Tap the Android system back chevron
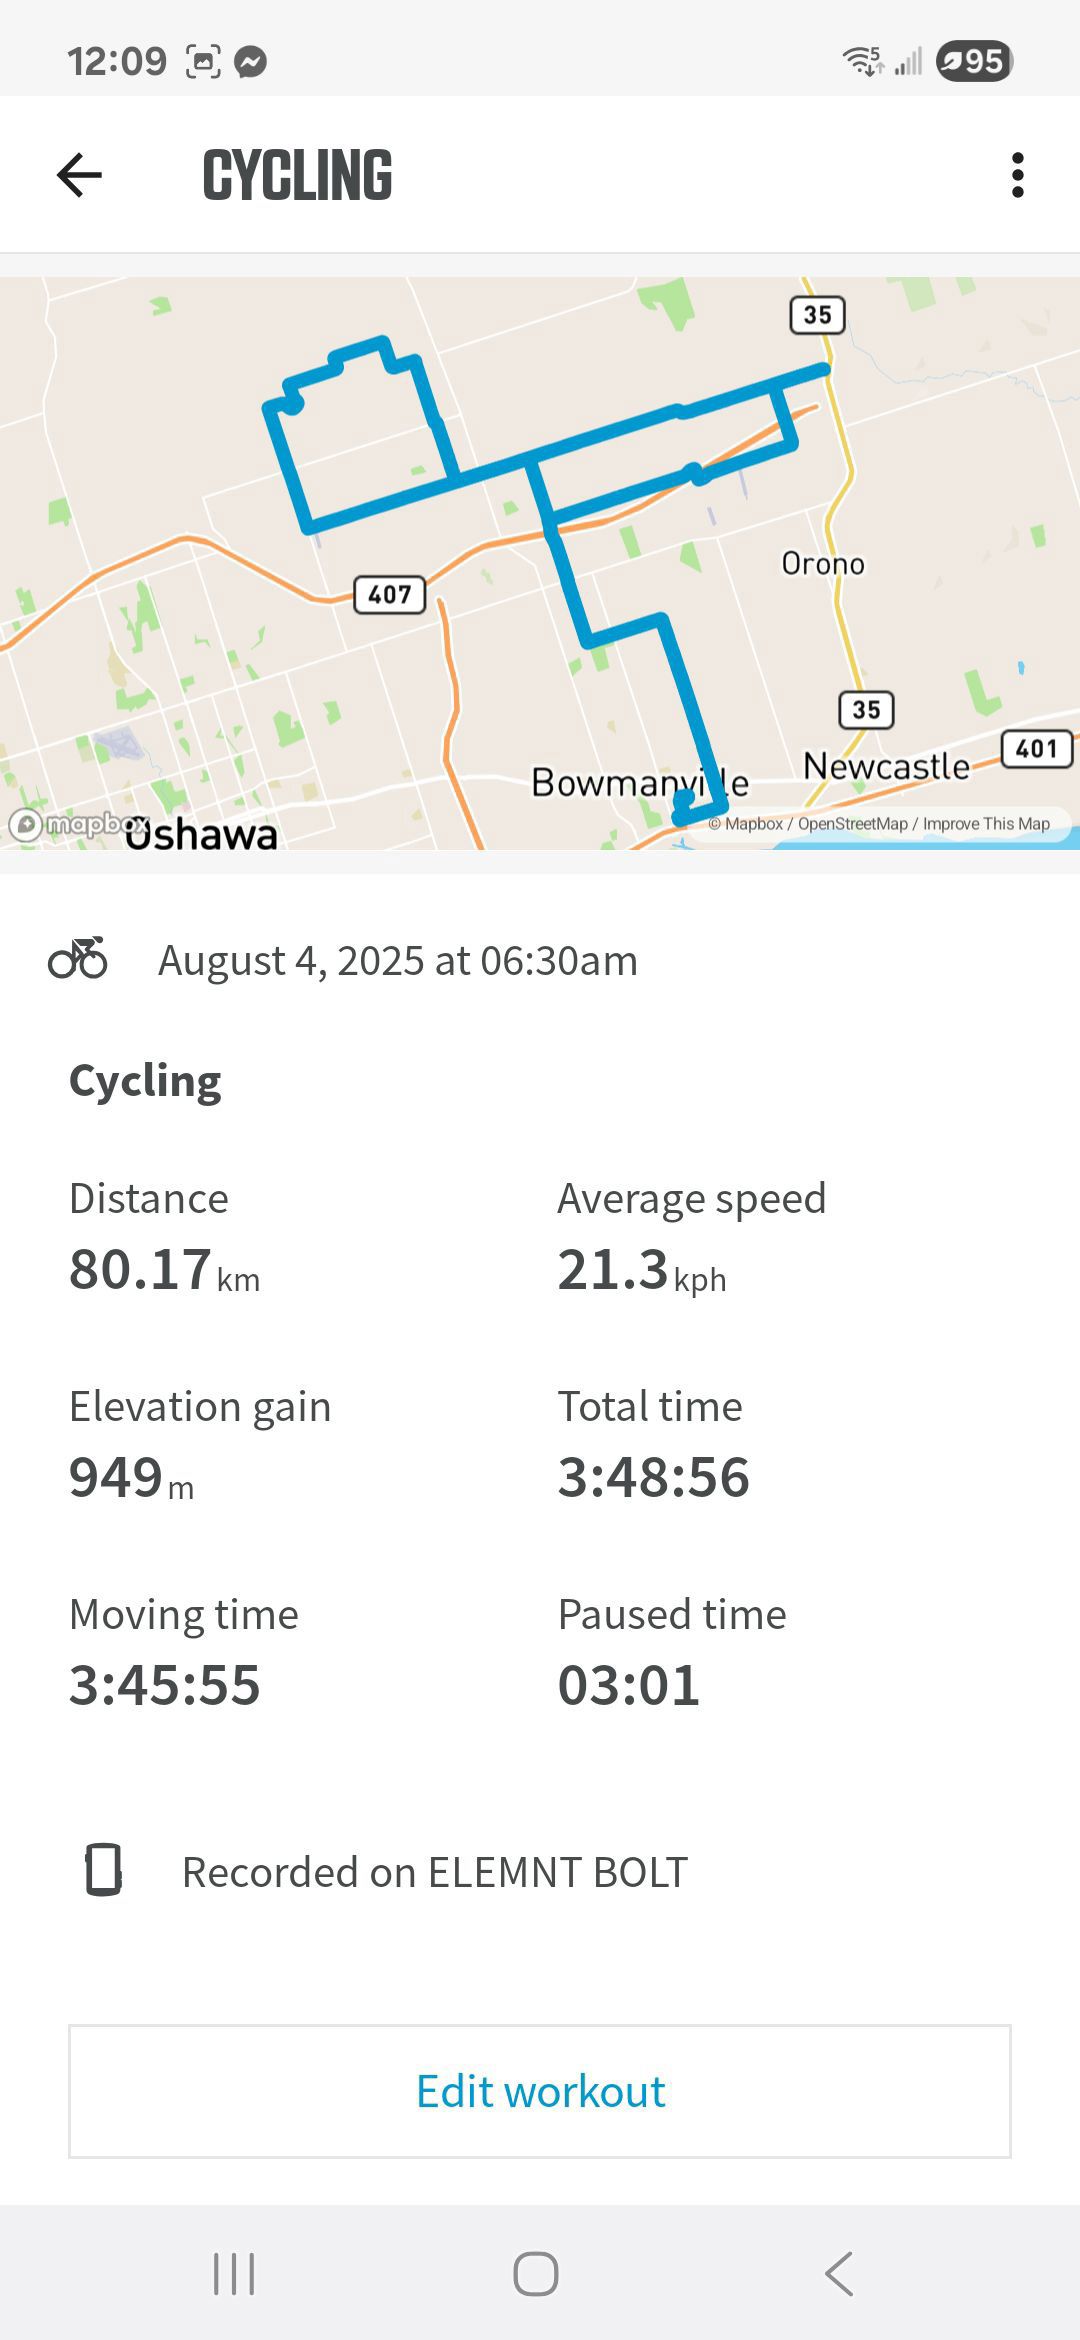The image size is (1080, 2340). [839, 2274]
